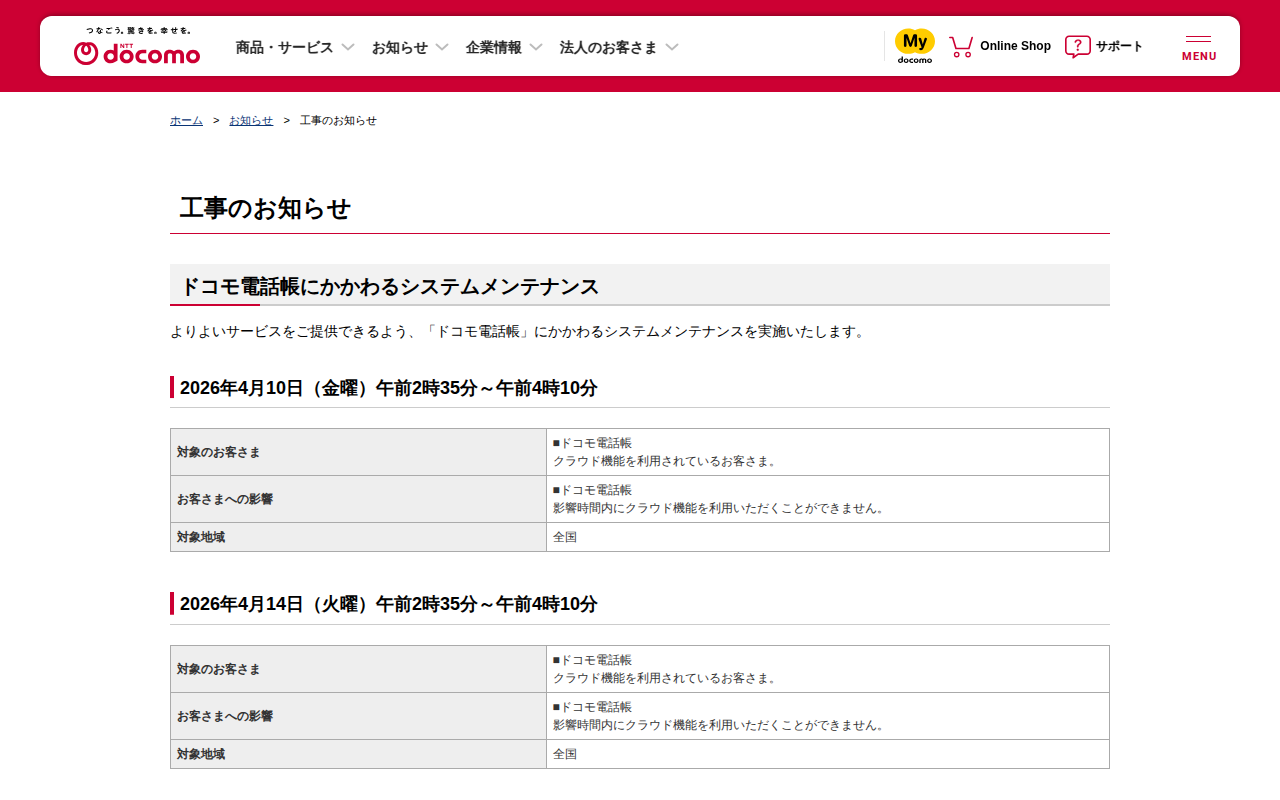
Task: Click the 2026年4月10日（金曜） date heading
Action: click(388, 388)
